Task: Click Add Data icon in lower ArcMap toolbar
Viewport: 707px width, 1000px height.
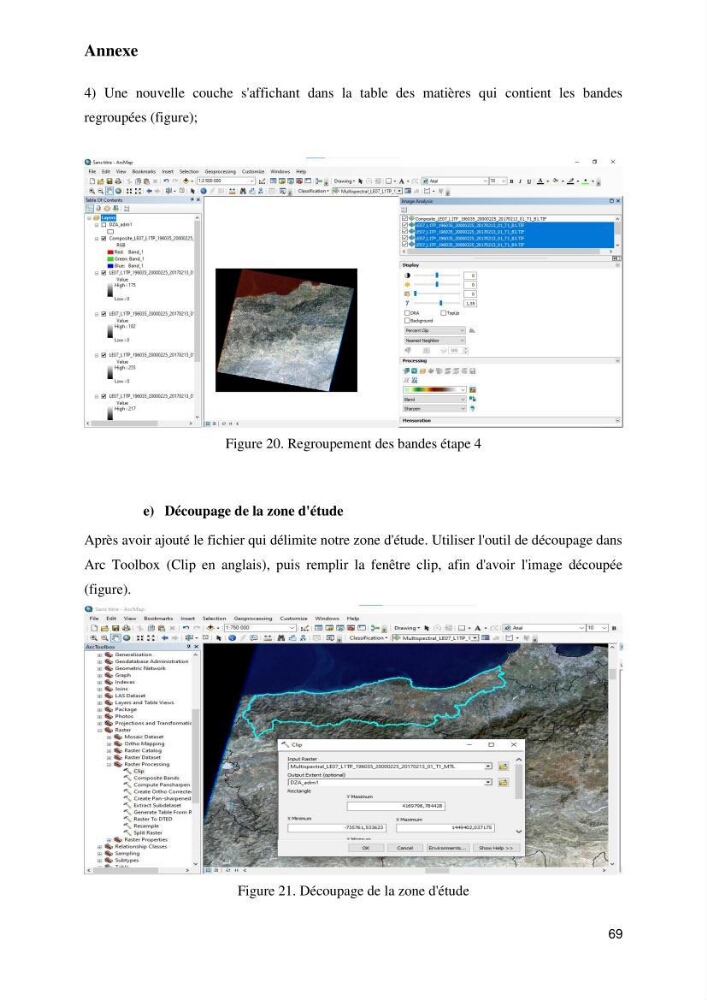Action: [210, 628]
